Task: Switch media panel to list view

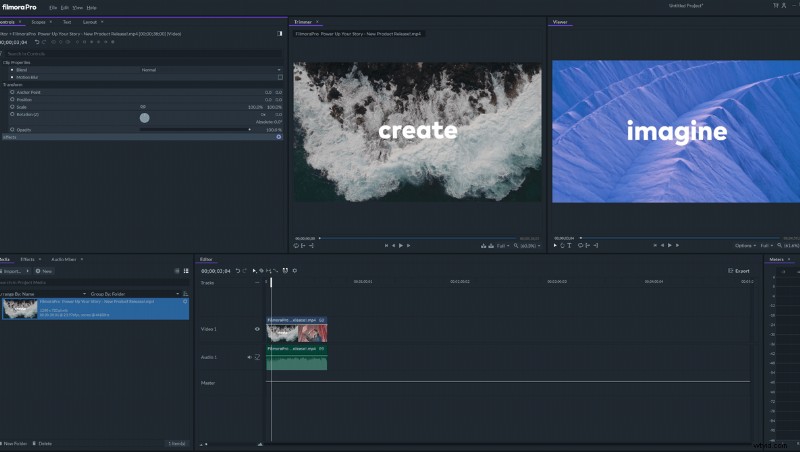Action: click(x=177, y=271)
